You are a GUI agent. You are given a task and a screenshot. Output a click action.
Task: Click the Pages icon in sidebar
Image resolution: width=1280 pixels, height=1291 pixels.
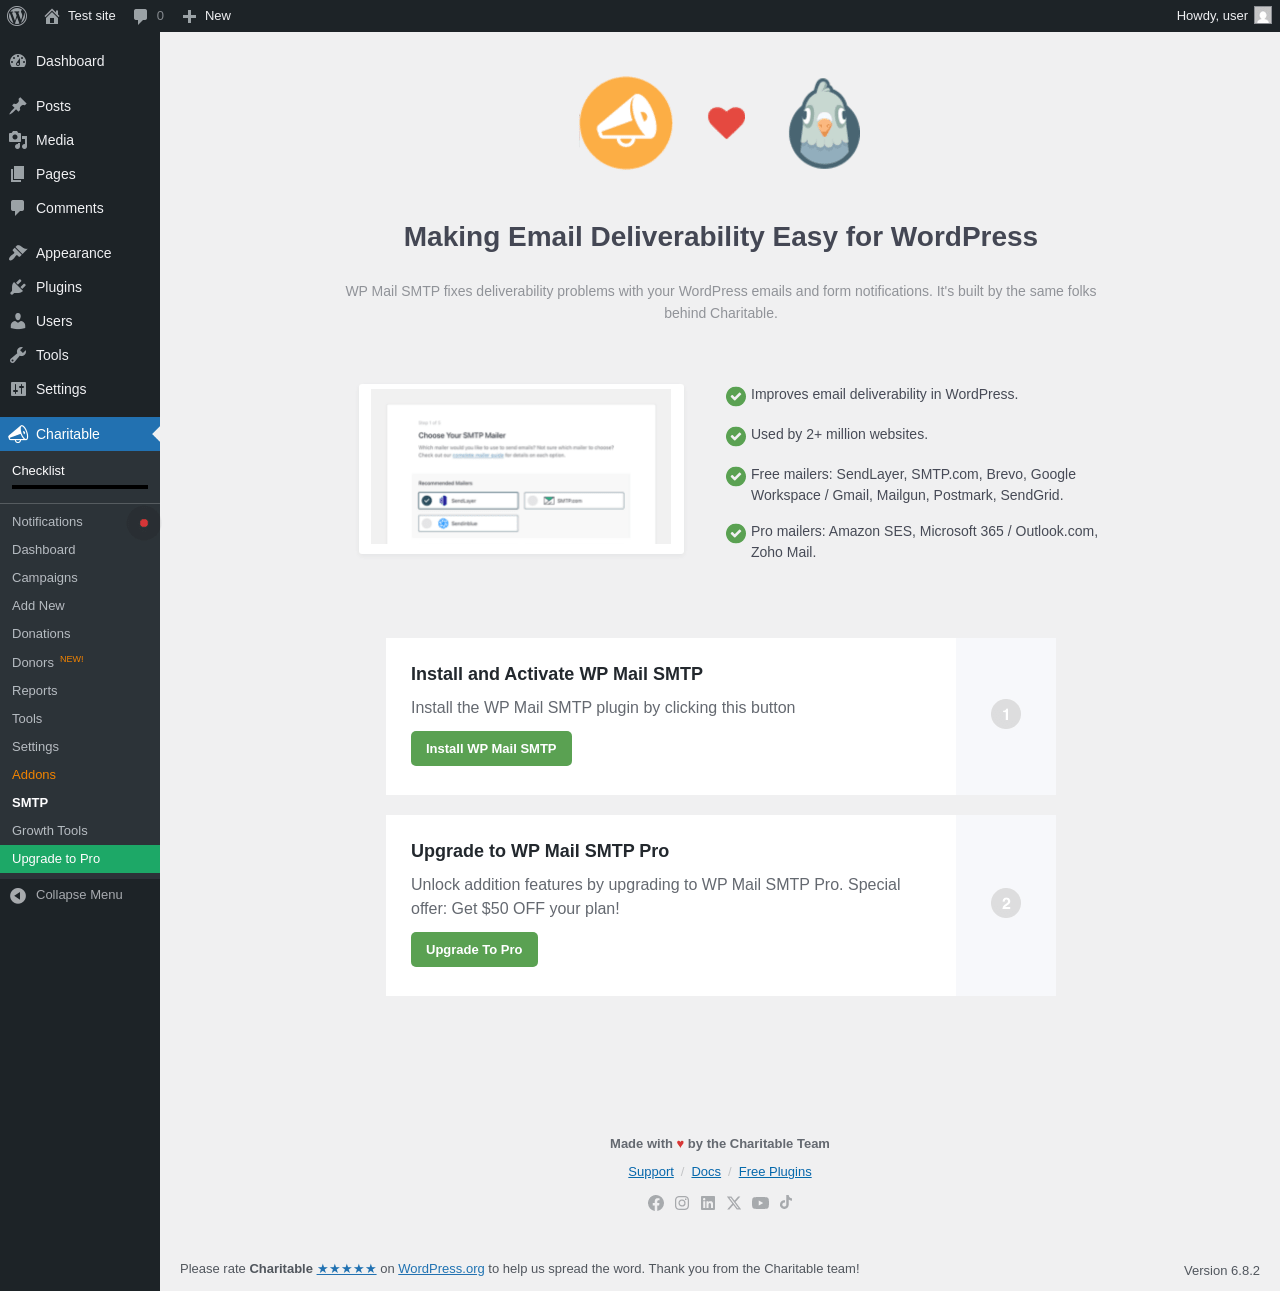(18, 174)
